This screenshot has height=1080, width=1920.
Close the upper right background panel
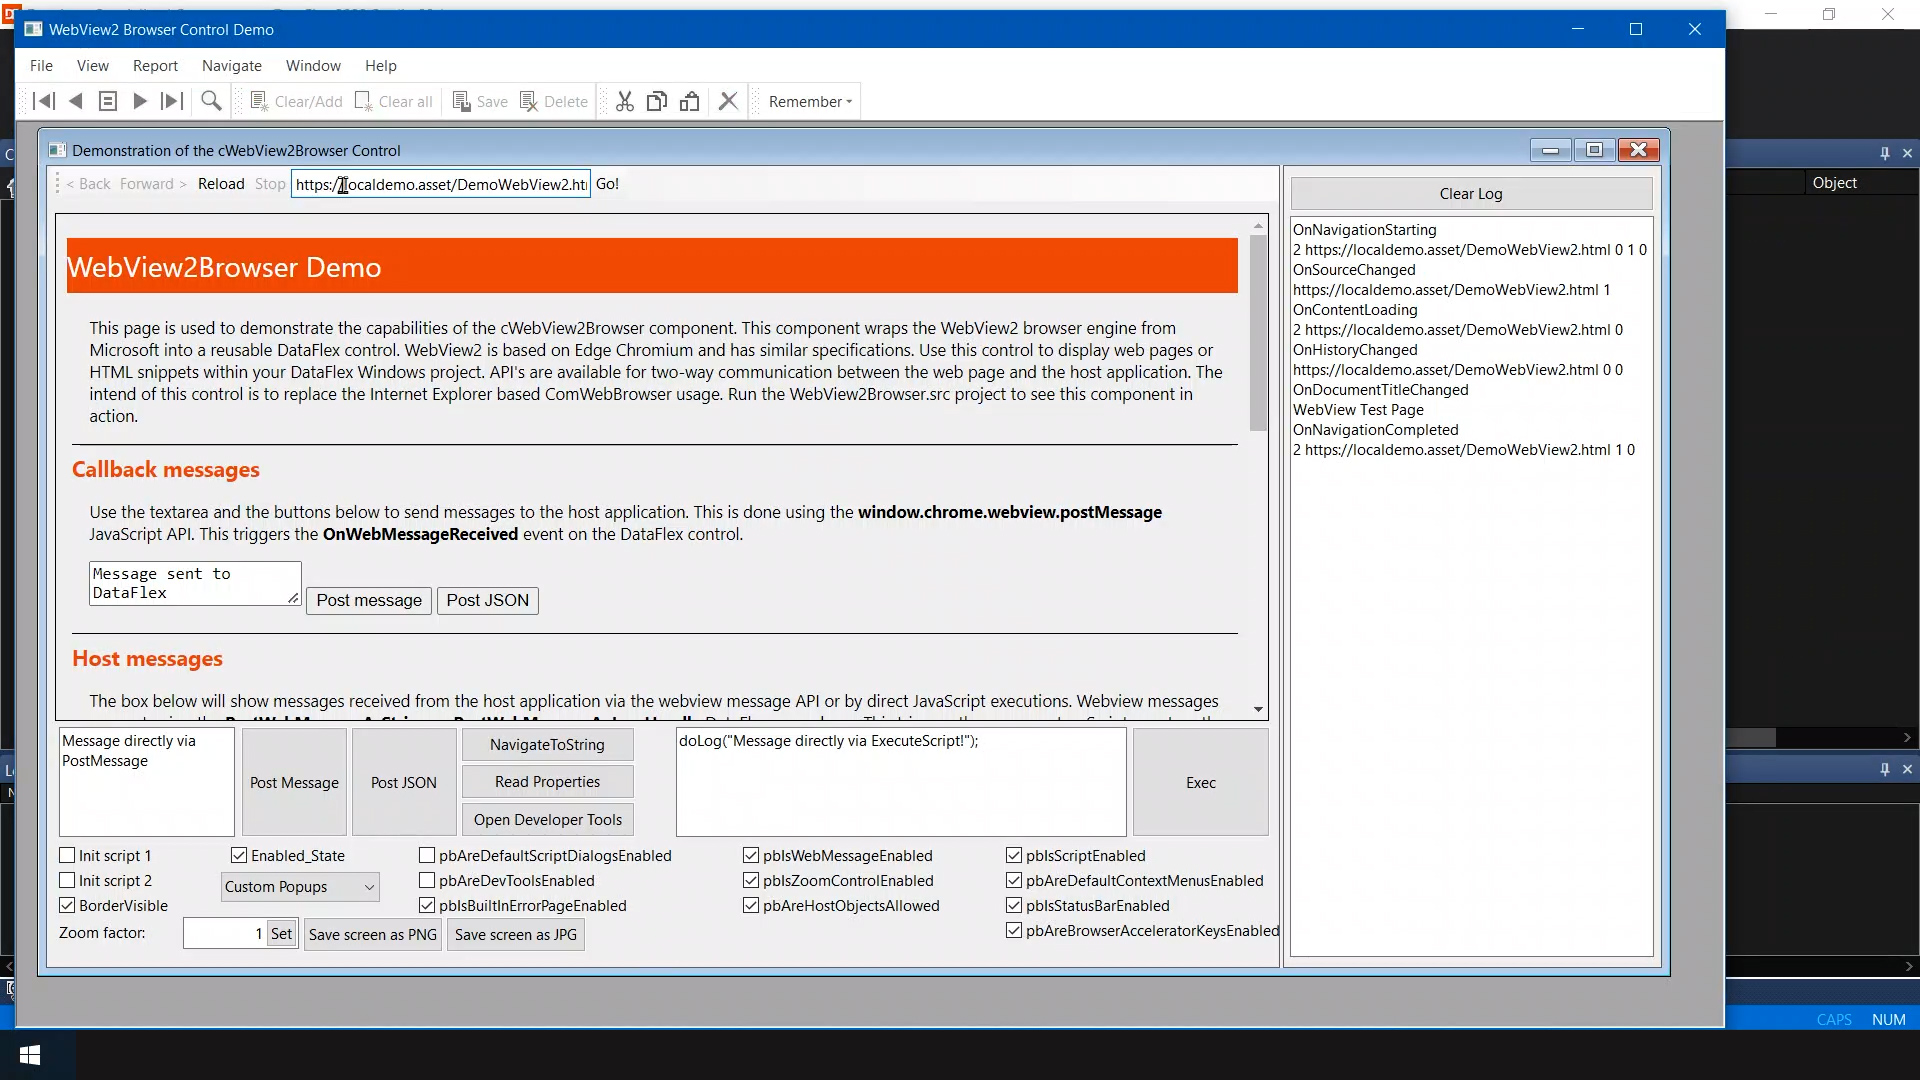[1907, 153]
